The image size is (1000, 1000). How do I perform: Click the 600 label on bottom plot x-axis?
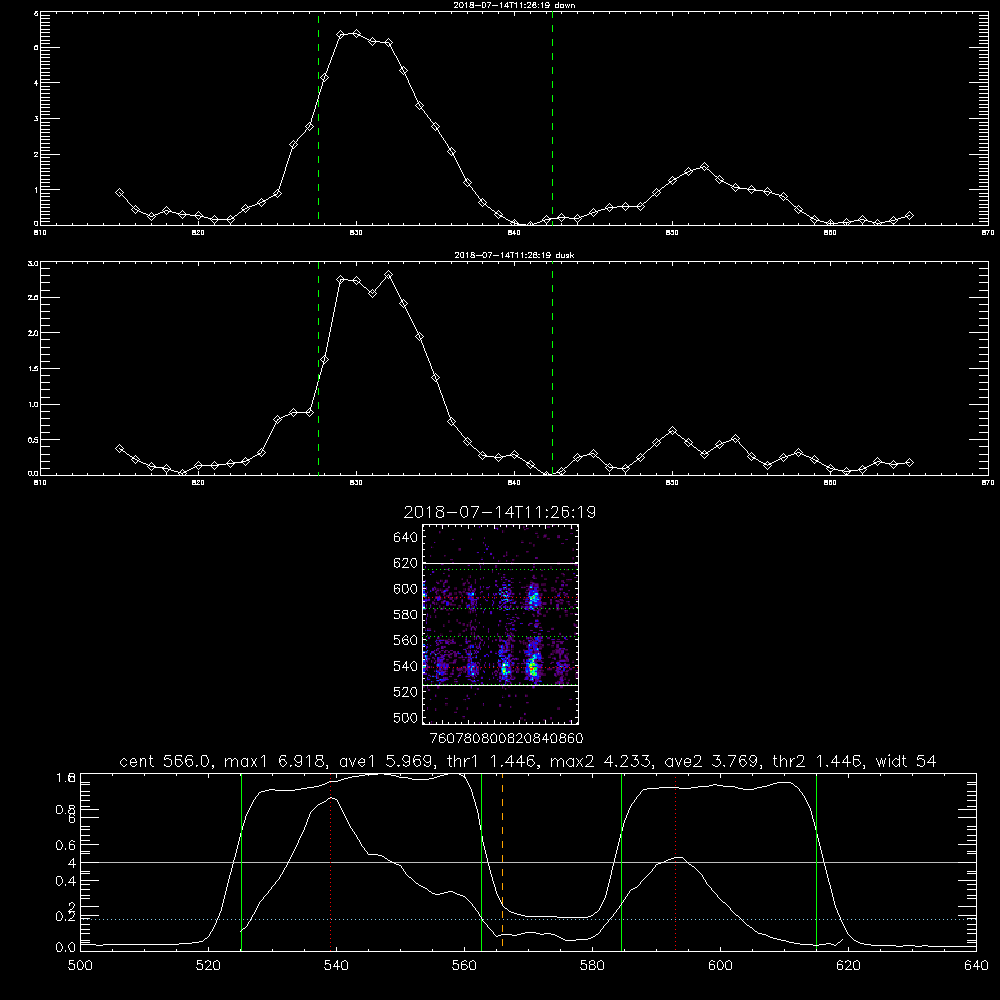721,966
